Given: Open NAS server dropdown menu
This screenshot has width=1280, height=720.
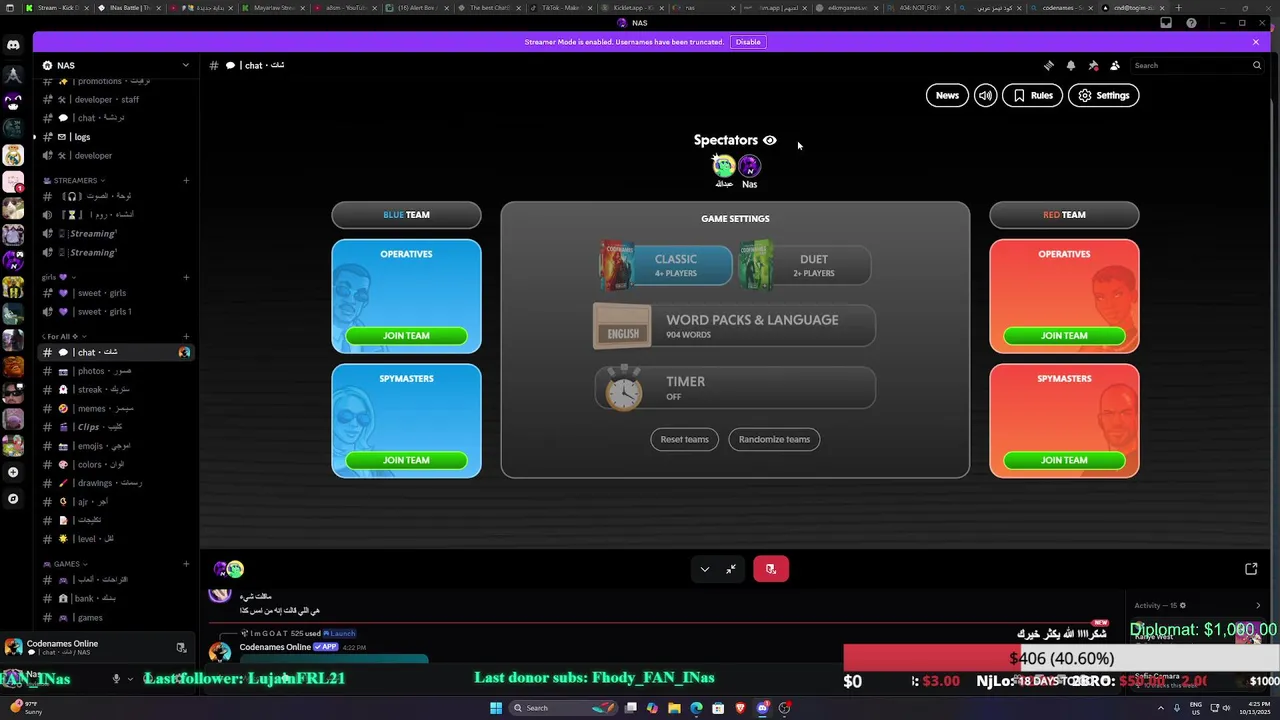Looking at the screenshot, I should (185, 65).
